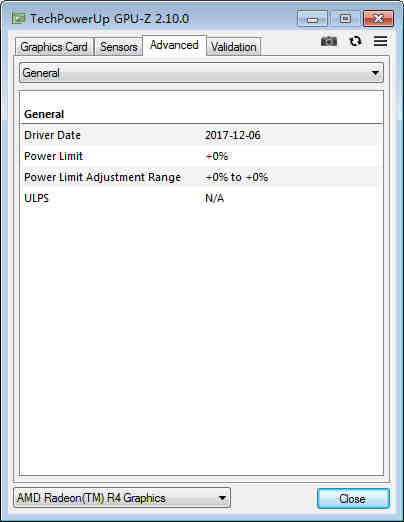
Task: Go to the Validation tab
Action: pos(233,47)
